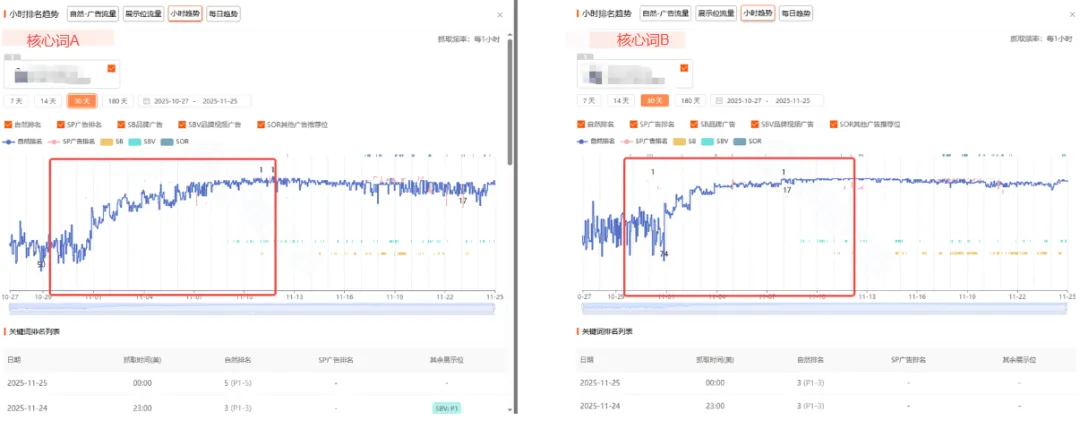This screenshot has height=429, width=1080.
Task: Toggle SBV品牌视频广告 checkbox in 核心词A panel
Action: pyautogui.click(x=183, y=125)
